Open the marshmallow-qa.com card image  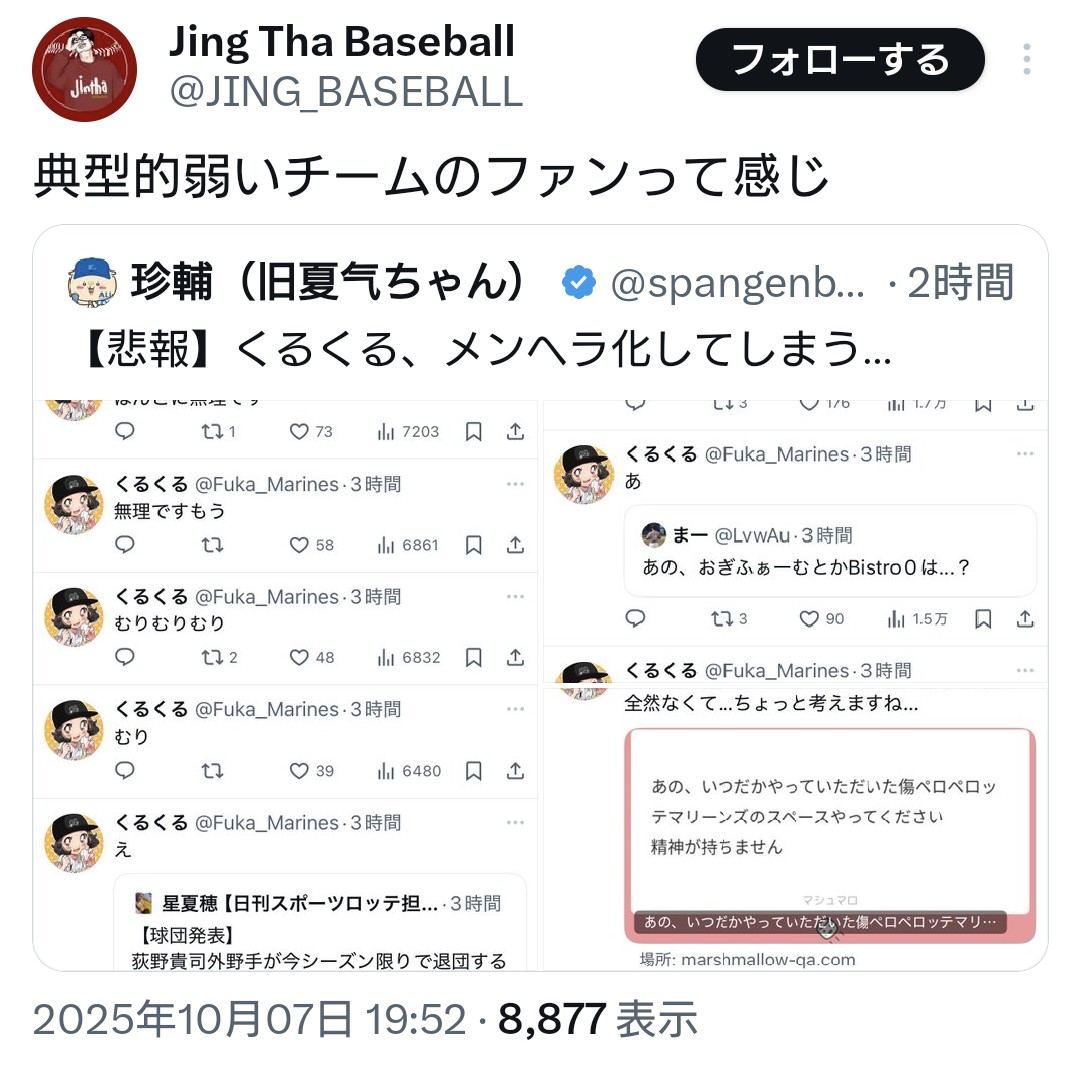click(830, 835)
